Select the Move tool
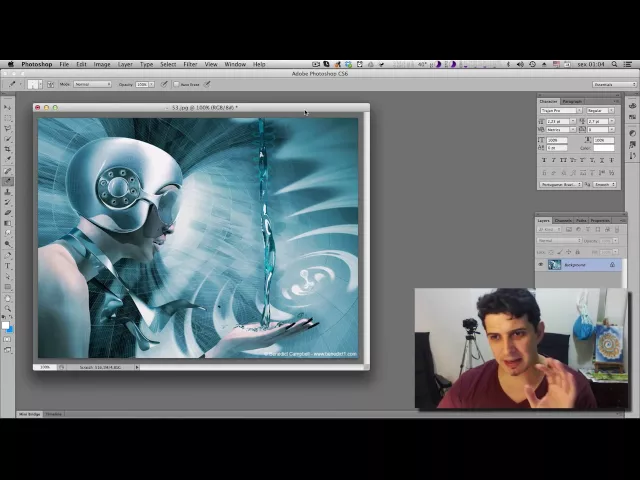 coord(7,107)
